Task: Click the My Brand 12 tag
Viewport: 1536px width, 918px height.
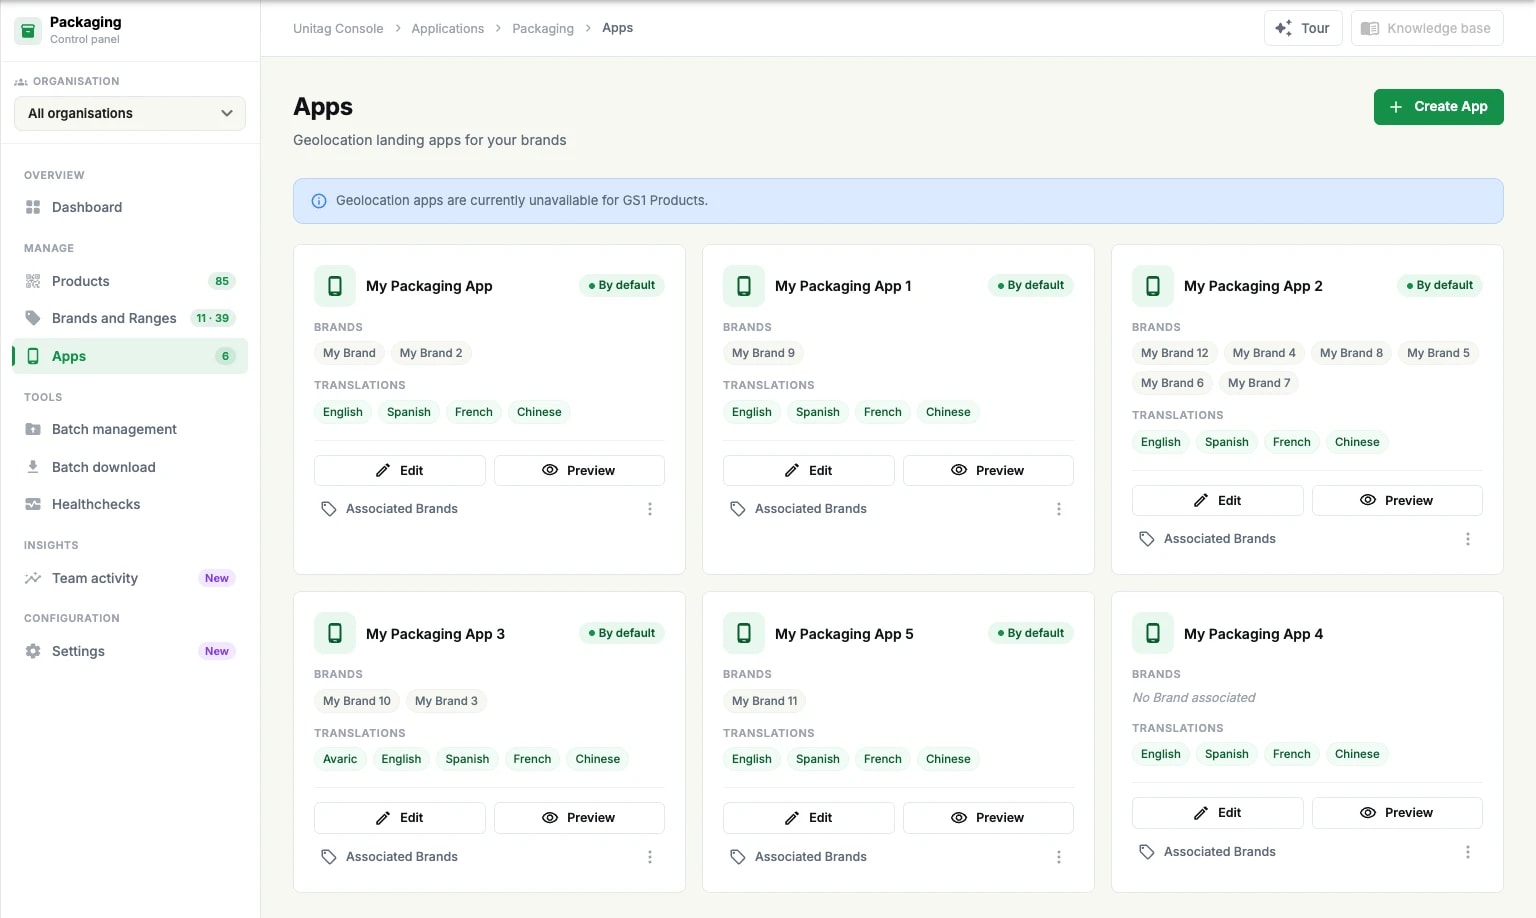Action: (x=1174, y=353)
